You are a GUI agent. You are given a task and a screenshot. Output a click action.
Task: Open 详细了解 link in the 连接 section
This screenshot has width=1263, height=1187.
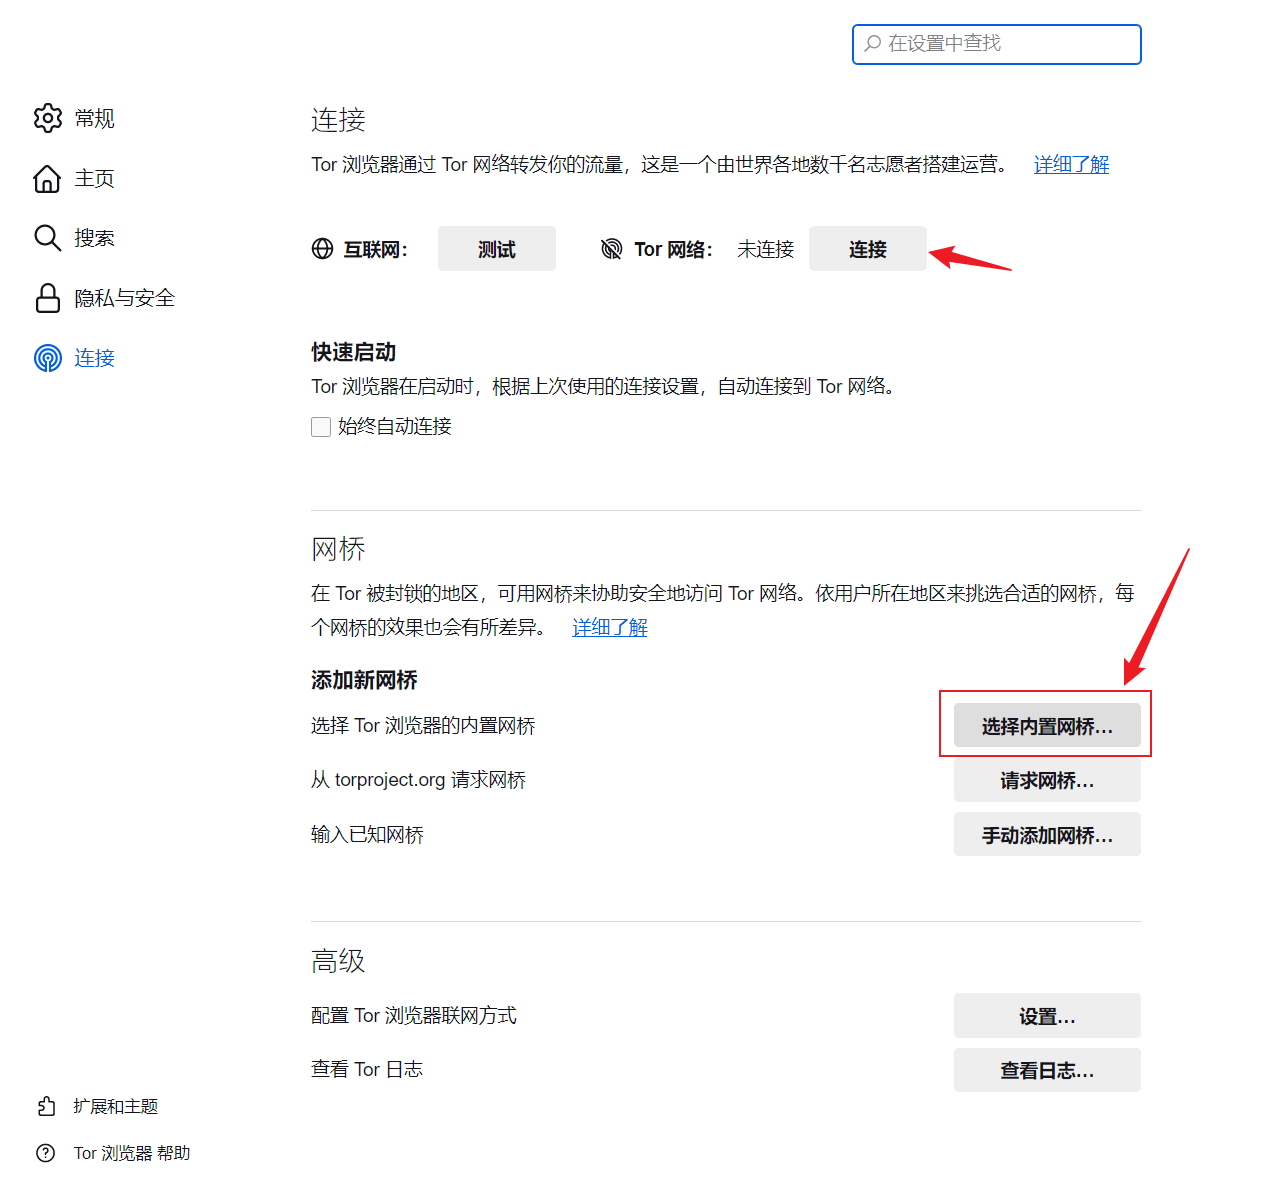pos(1071,164)
